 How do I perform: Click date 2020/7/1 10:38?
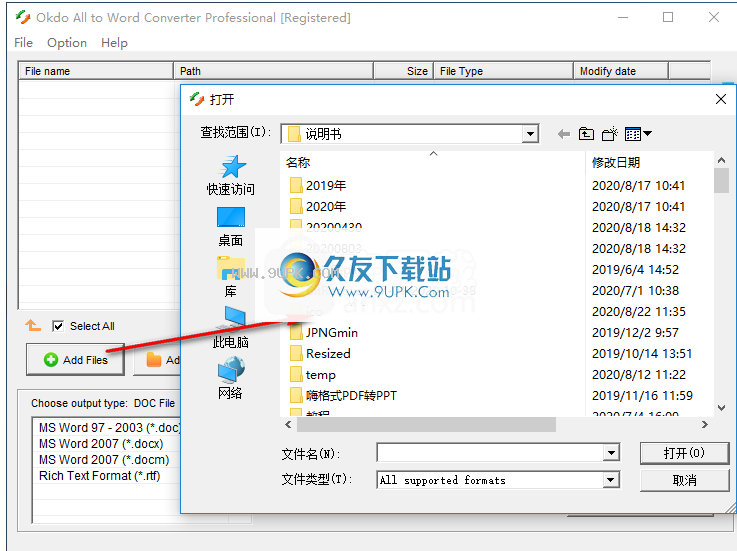pos(635,291)
